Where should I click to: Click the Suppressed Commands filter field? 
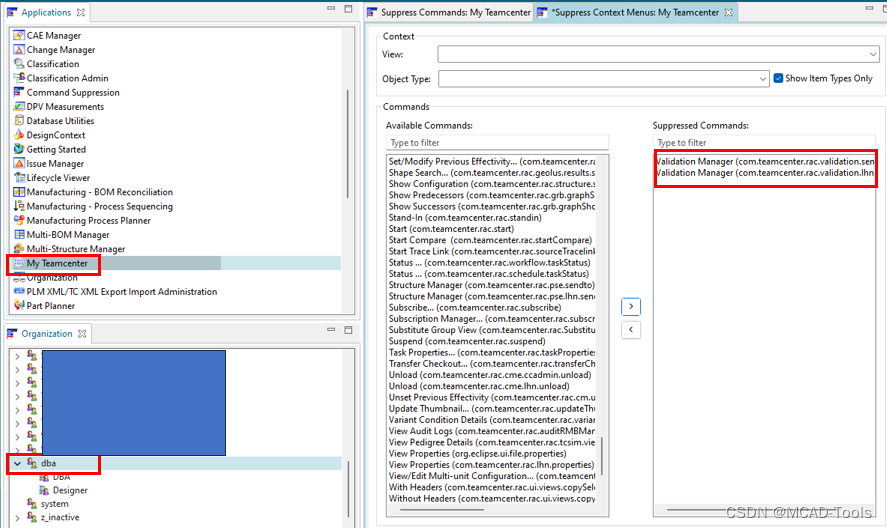(x=764, y=143)
